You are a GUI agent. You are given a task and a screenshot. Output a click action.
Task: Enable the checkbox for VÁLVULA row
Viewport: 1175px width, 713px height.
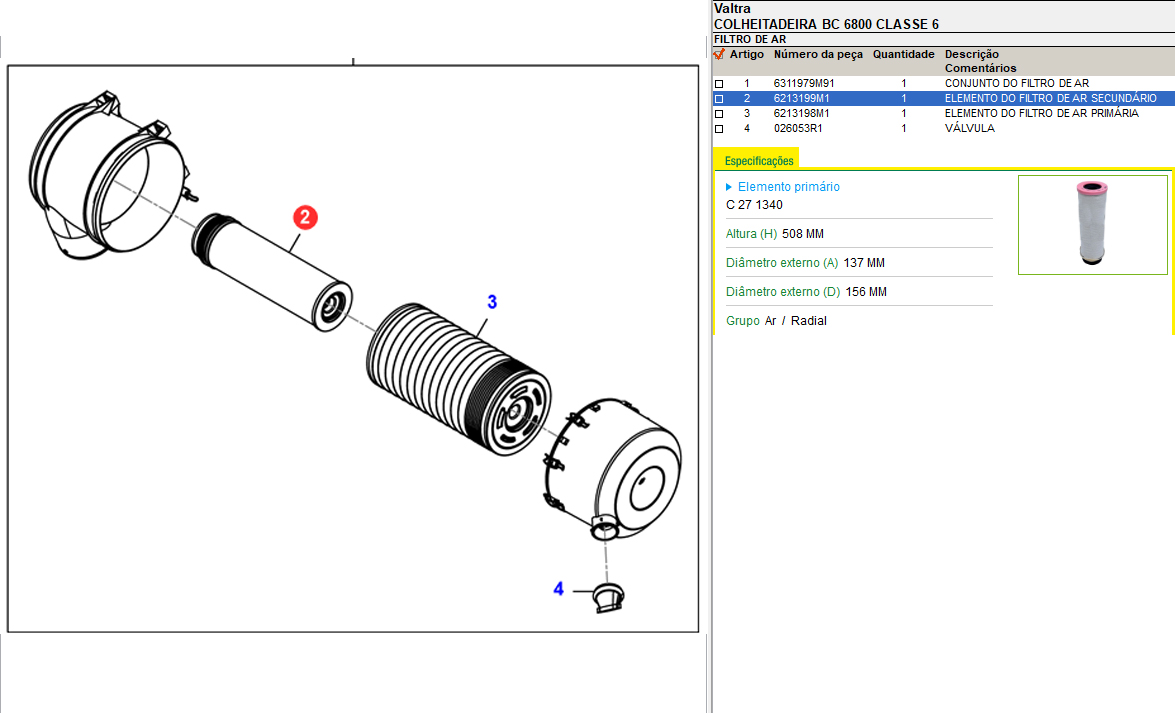[x=719, y=129]
